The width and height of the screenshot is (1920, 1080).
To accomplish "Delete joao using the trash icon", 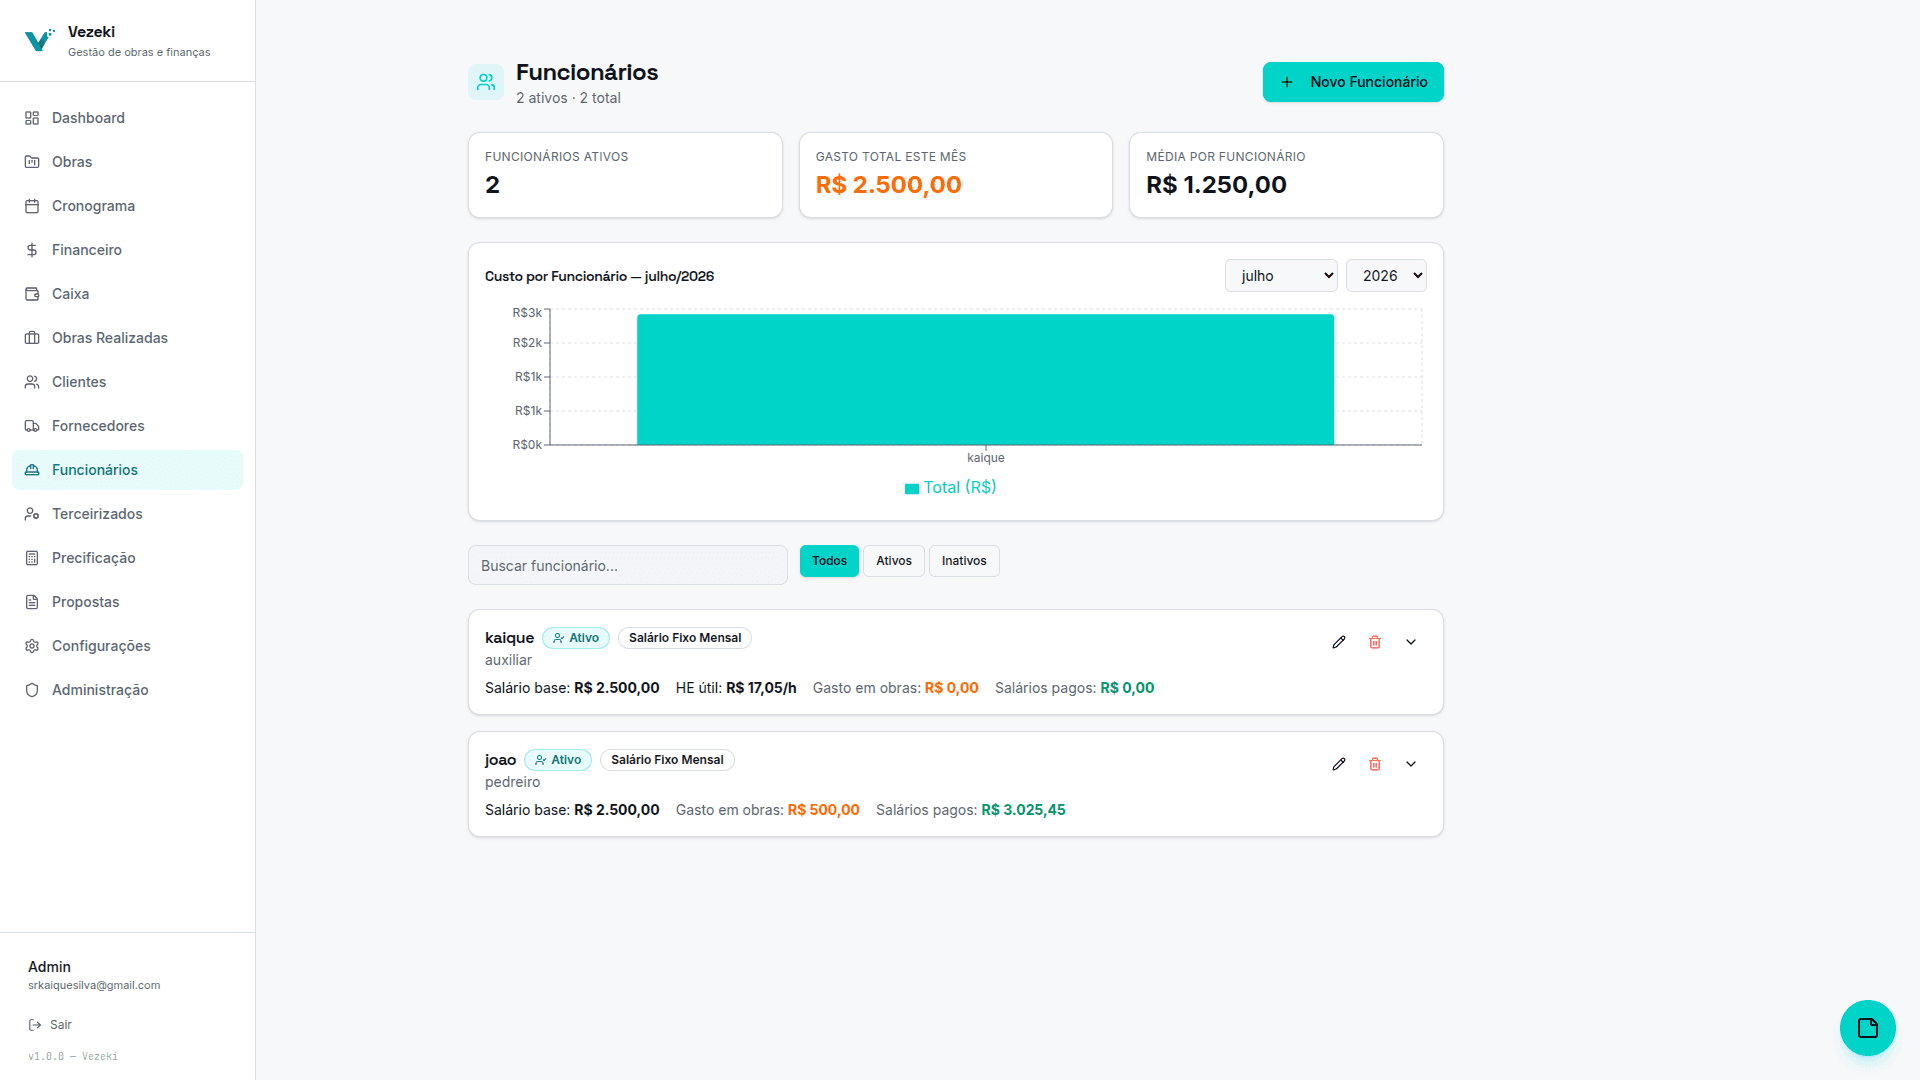I will [1375, 764].
